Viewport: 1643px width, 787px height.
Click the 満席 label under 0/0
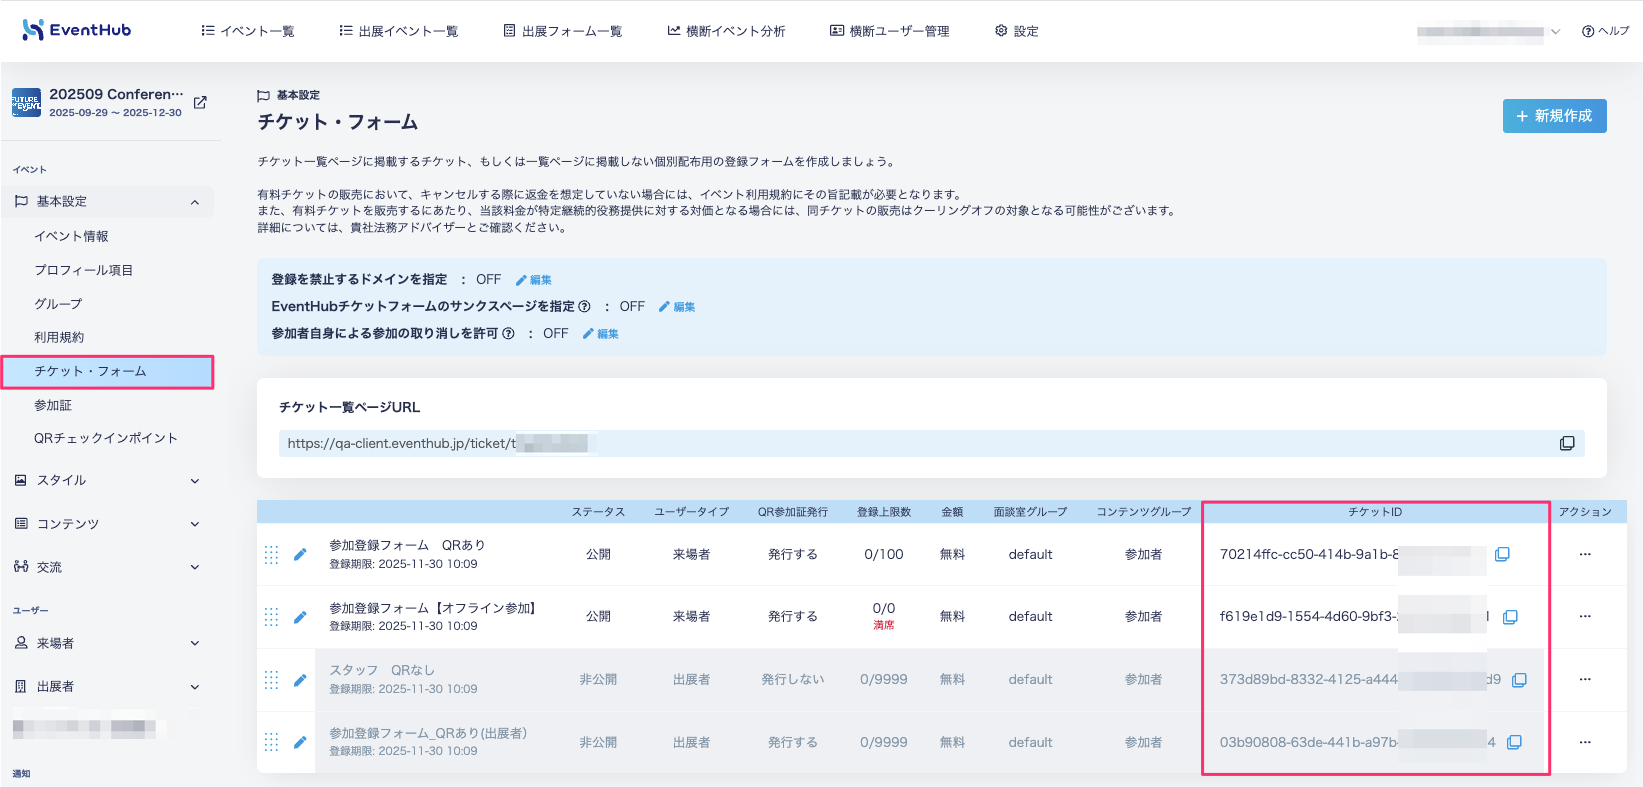[884, 625]
